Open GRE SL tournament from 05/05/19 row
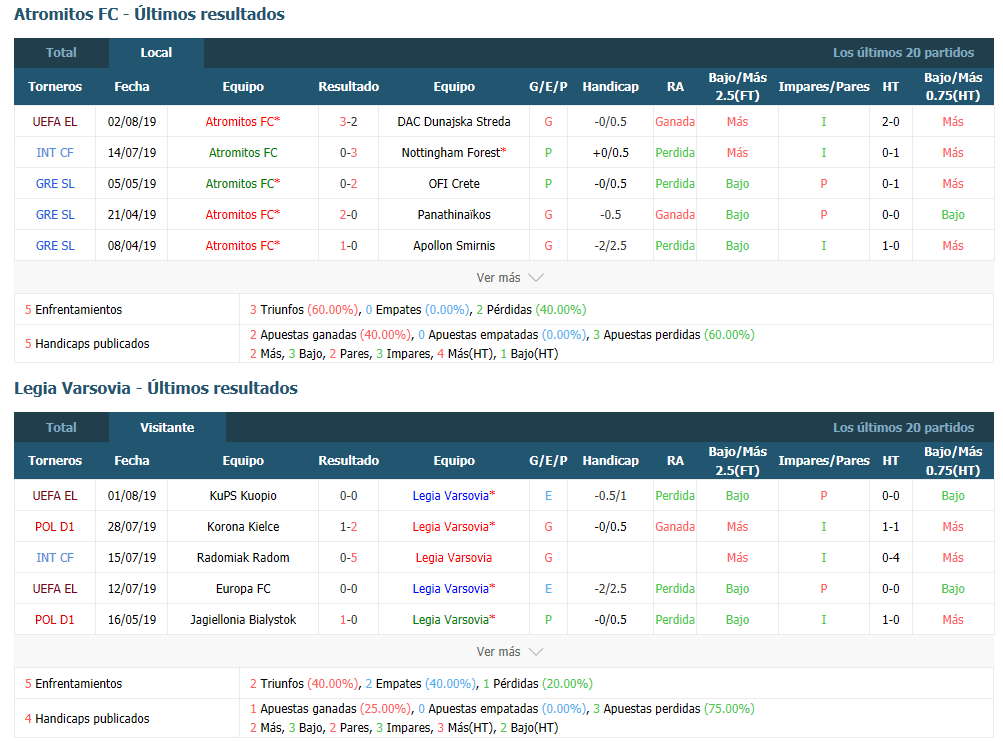The width and height of the screenshot is (1003, 742). (x=55, y=184)
